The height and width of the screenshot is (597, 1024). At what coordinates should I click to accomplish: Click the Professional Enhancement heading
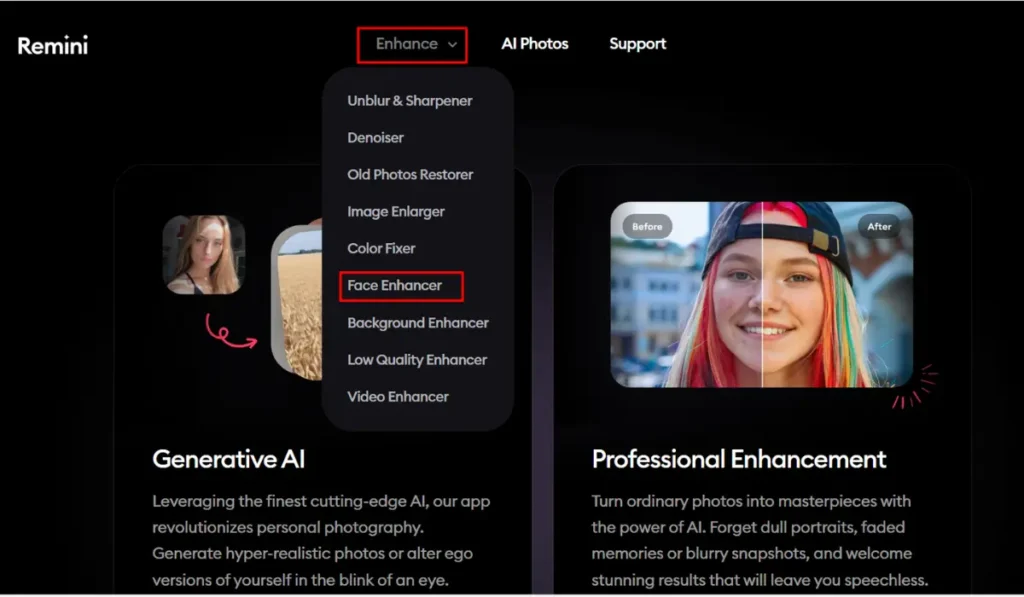[737, 459]
